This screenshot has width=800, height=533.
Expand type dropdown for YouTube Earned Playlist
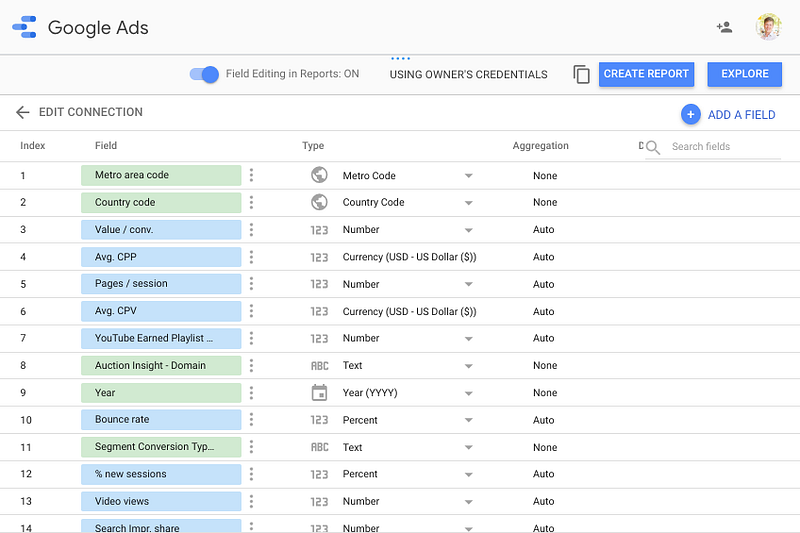click(x=468, y=339)
